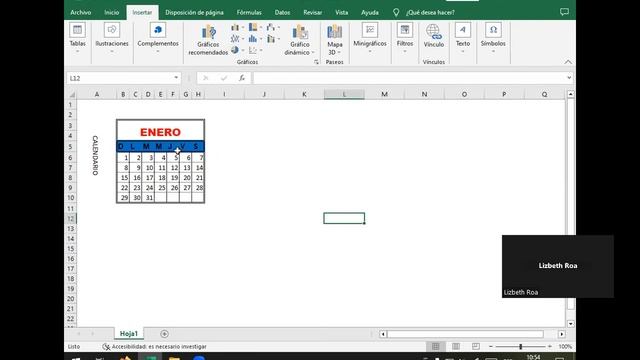
Task: Open the Archivo menu
Action: 81,13
